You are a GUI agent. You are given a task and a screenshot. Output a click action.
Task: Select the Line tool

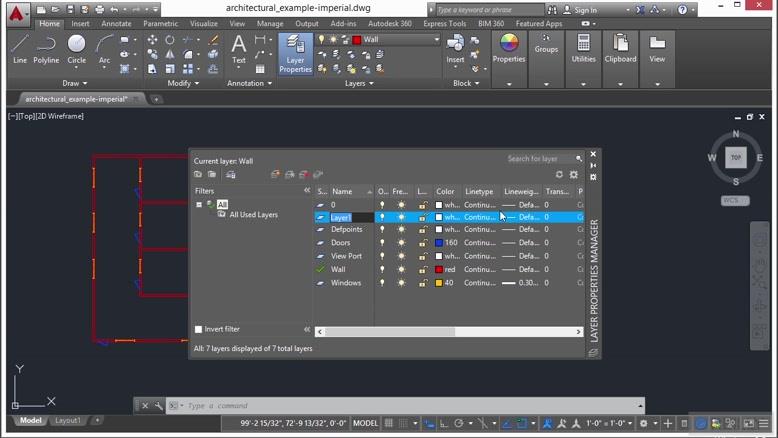pos(19,49)
